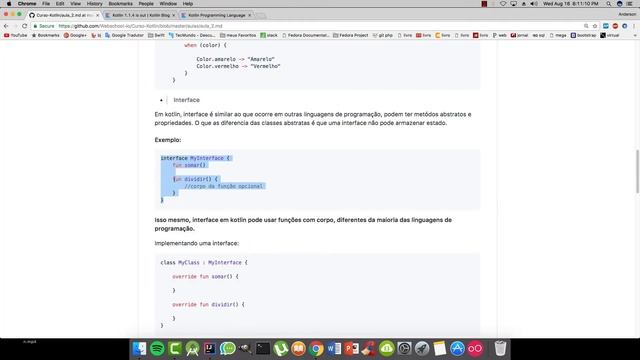Open the bootstrap bookmark
Viewport: 640px width, 360px height.
click(583, 36)
